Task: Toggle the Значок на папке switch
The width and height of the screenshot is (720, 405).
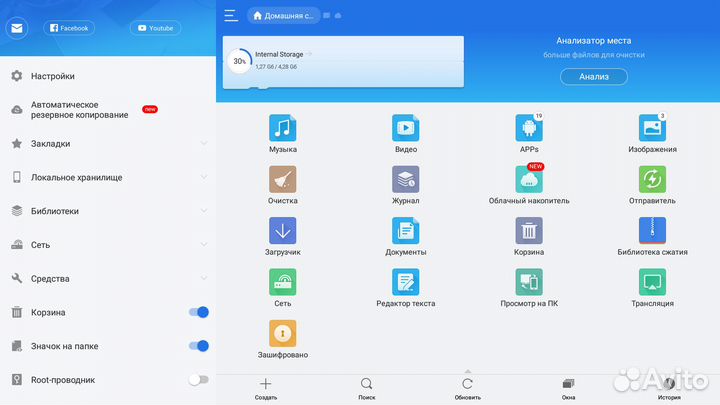Action: click(199, 346)
